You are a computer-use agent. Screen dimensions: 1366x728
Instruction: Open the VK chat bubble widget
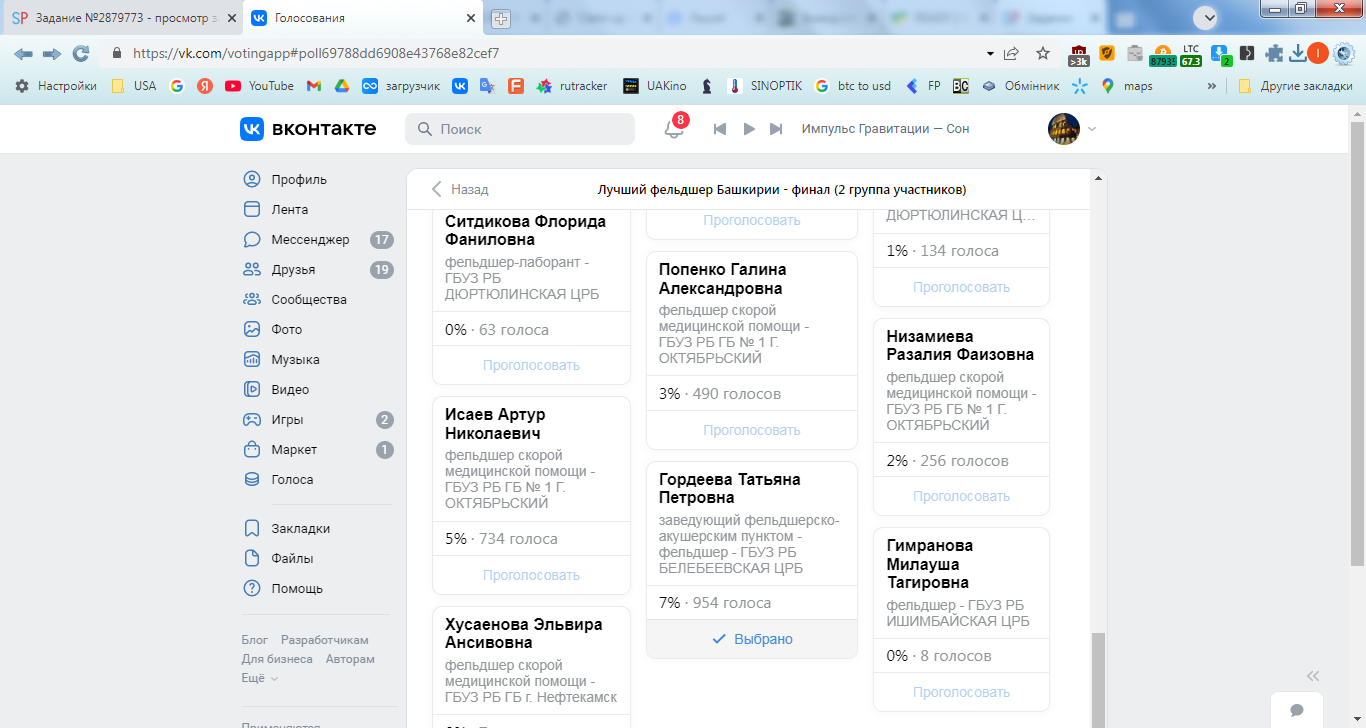coord(1297,710)
